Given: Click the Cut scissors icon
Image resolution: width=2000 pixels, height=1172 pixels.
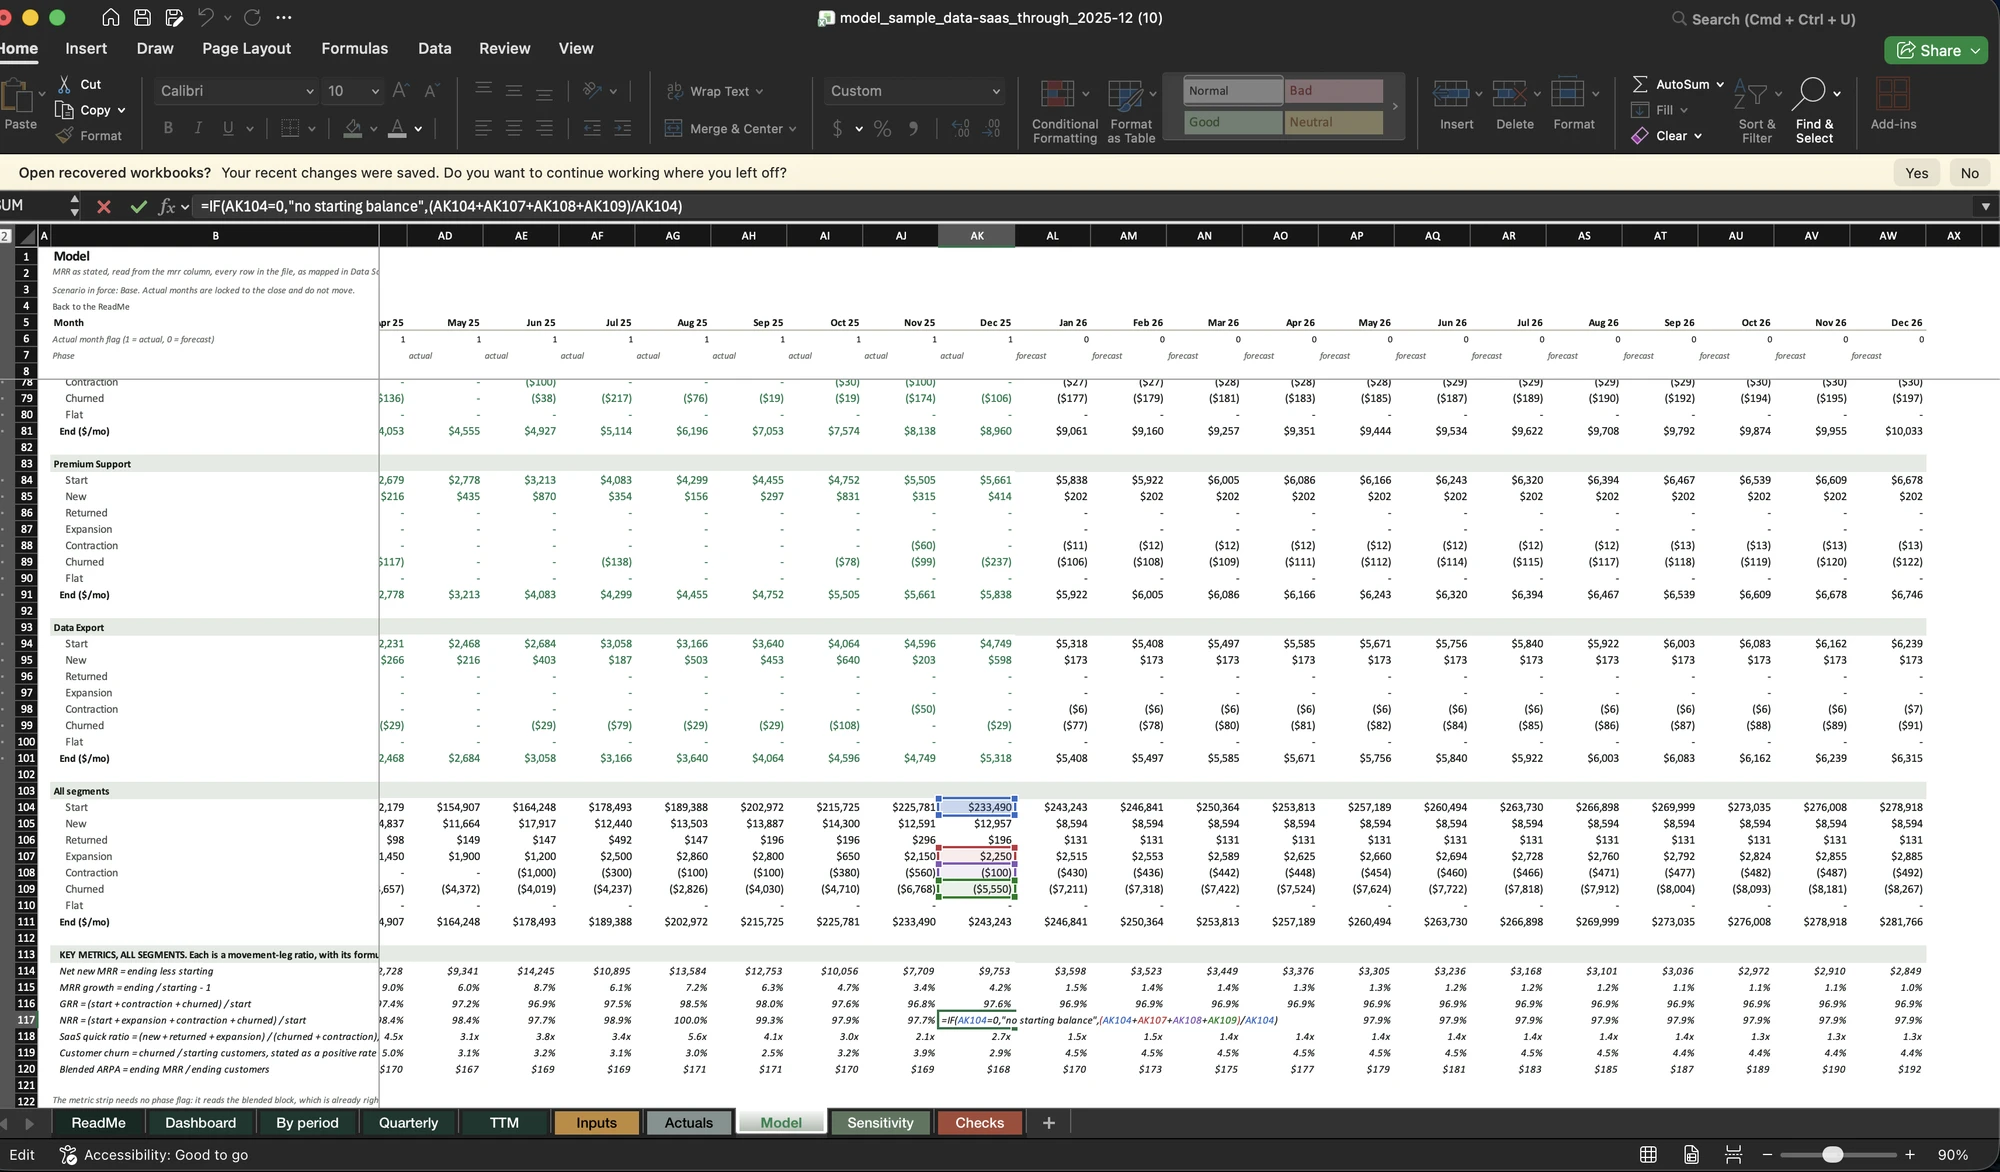Looking at the screenshot, I should click(x=64, y=84).
